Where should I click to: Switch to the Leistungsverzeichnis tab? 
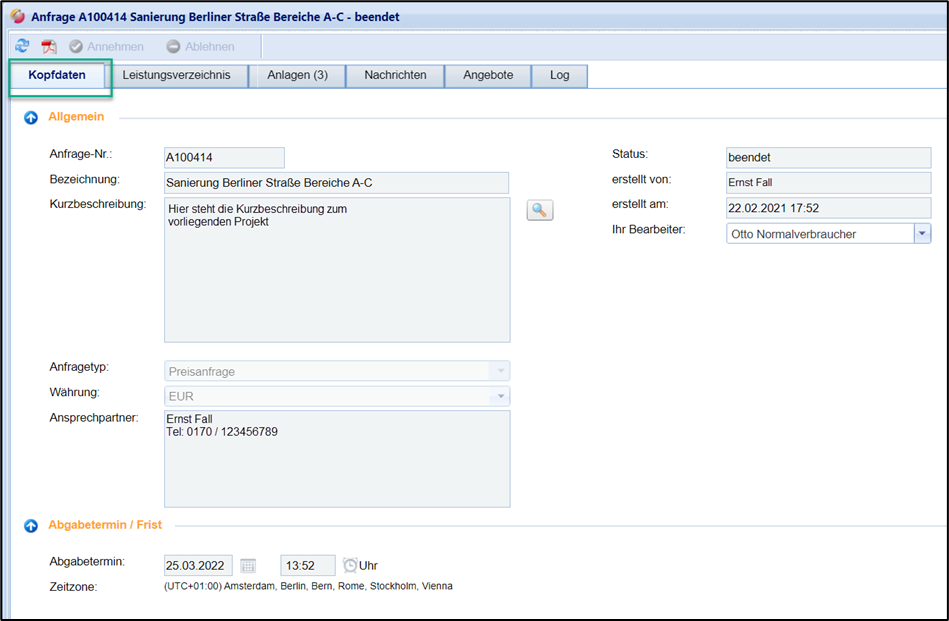(176, 75)
